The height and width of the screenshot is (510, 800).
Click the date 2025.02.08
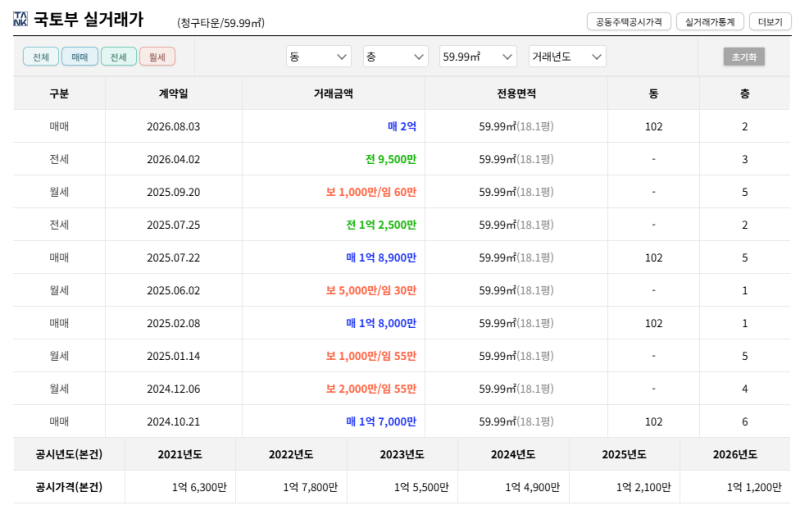[x=173, y=323]
